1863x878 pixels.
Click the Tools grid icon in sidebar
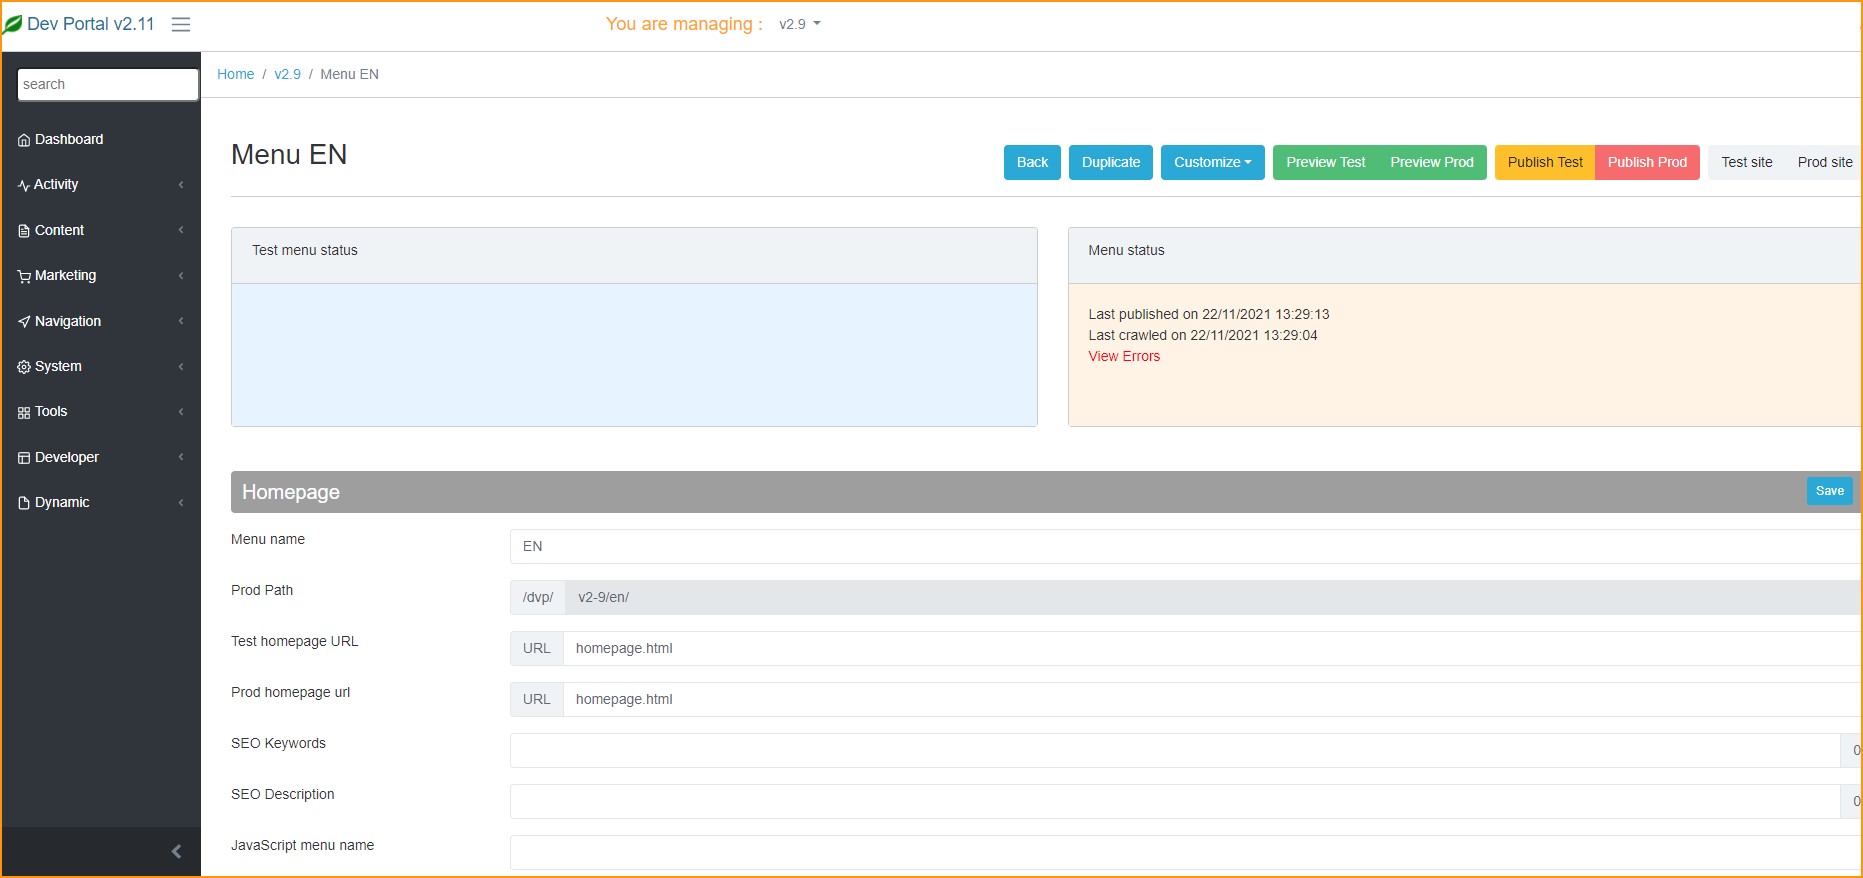(x=24, y=412)
